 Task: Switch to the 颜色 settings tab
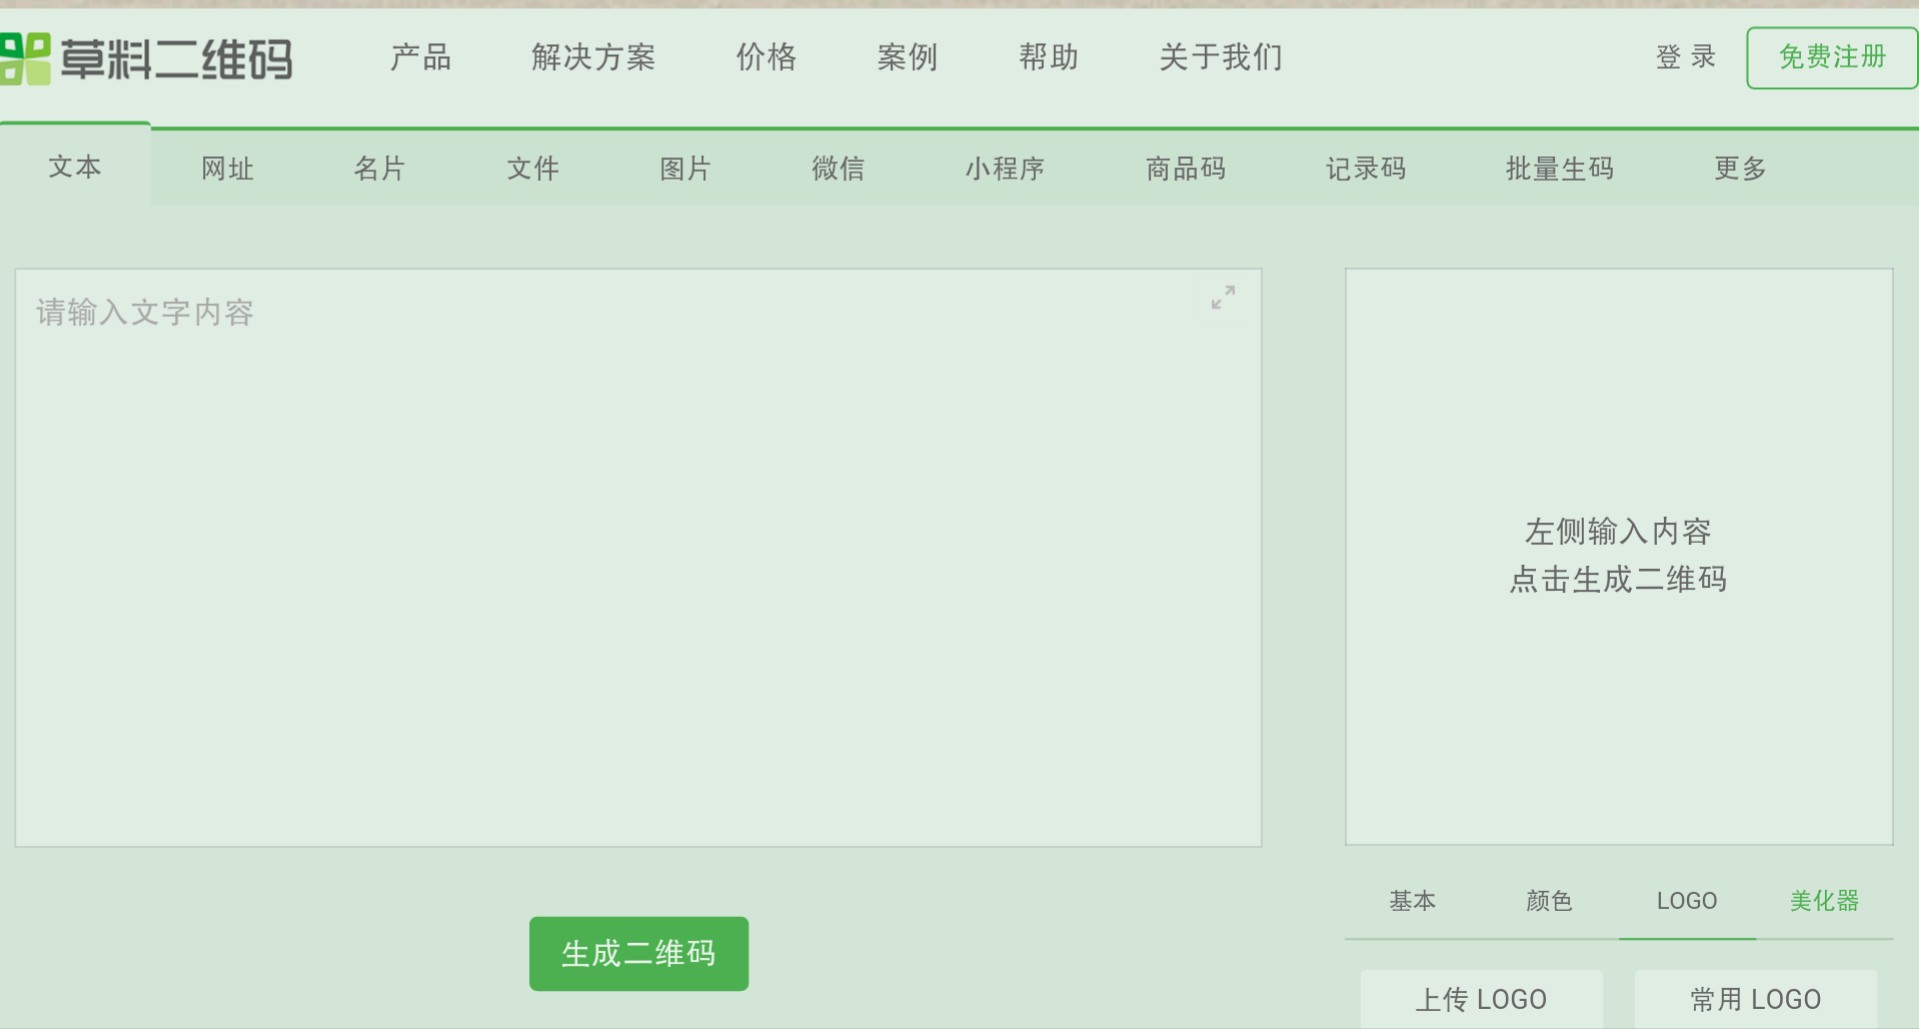point(1549,901)
